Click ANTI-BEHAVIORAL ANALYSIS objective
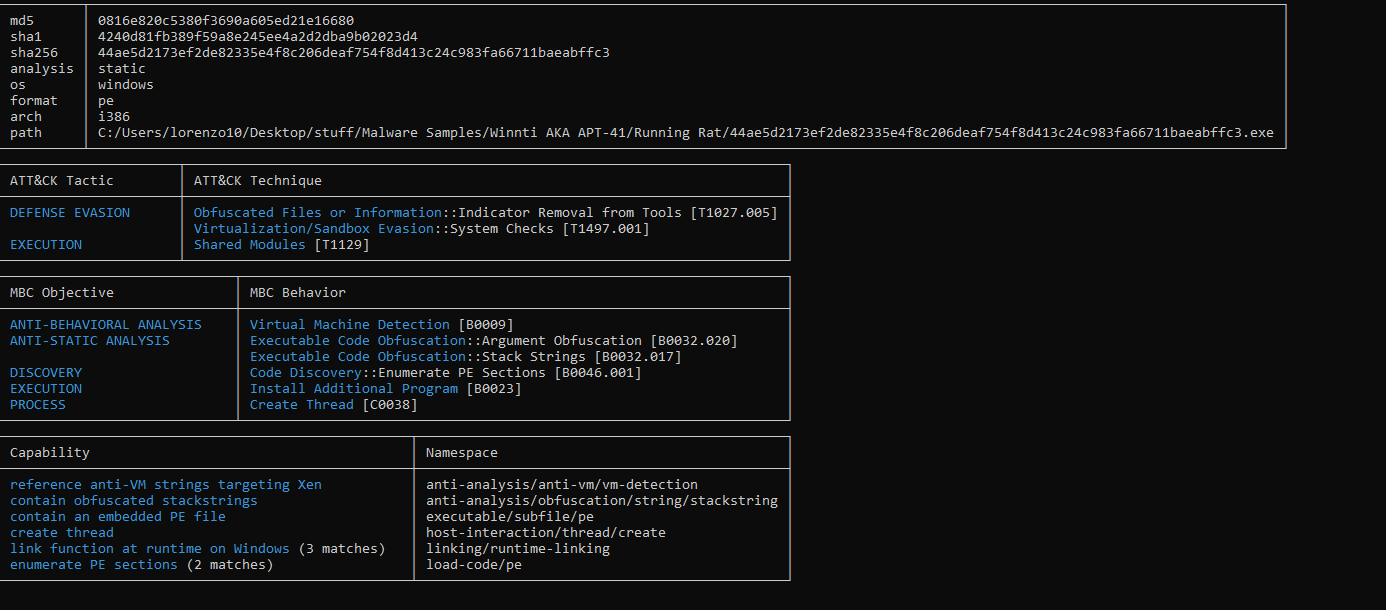The height and width of the screenshot is (610, 1386). click(106, 325)
